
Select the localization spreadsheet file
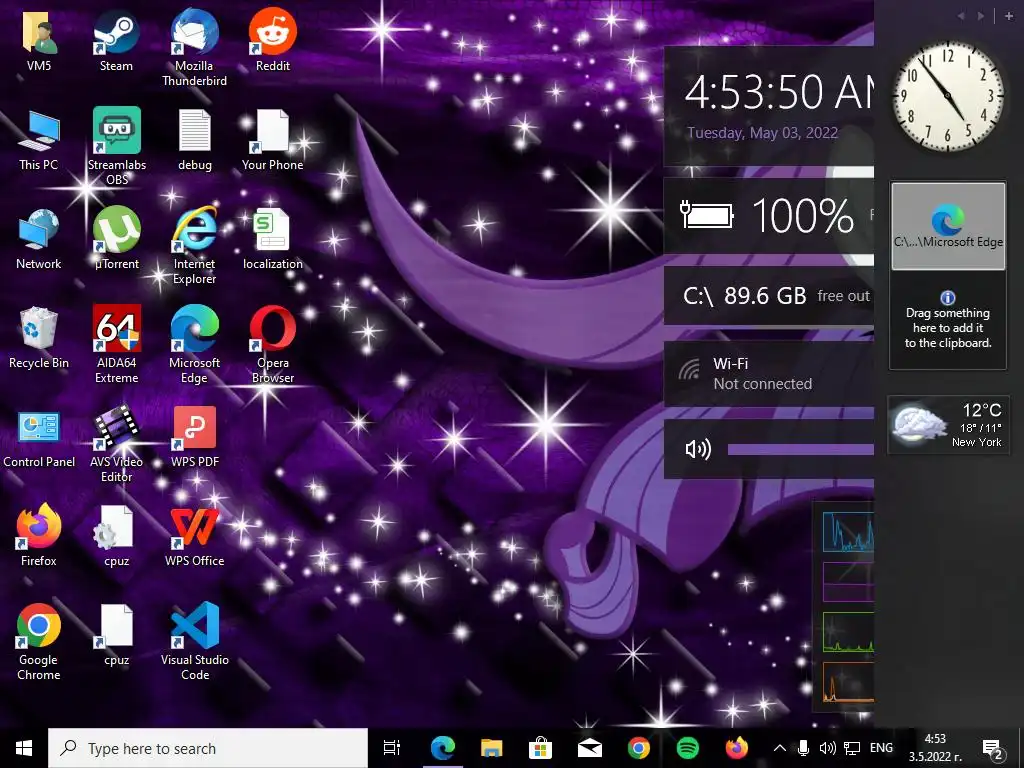pyautogui.click(x=272, y=239)
